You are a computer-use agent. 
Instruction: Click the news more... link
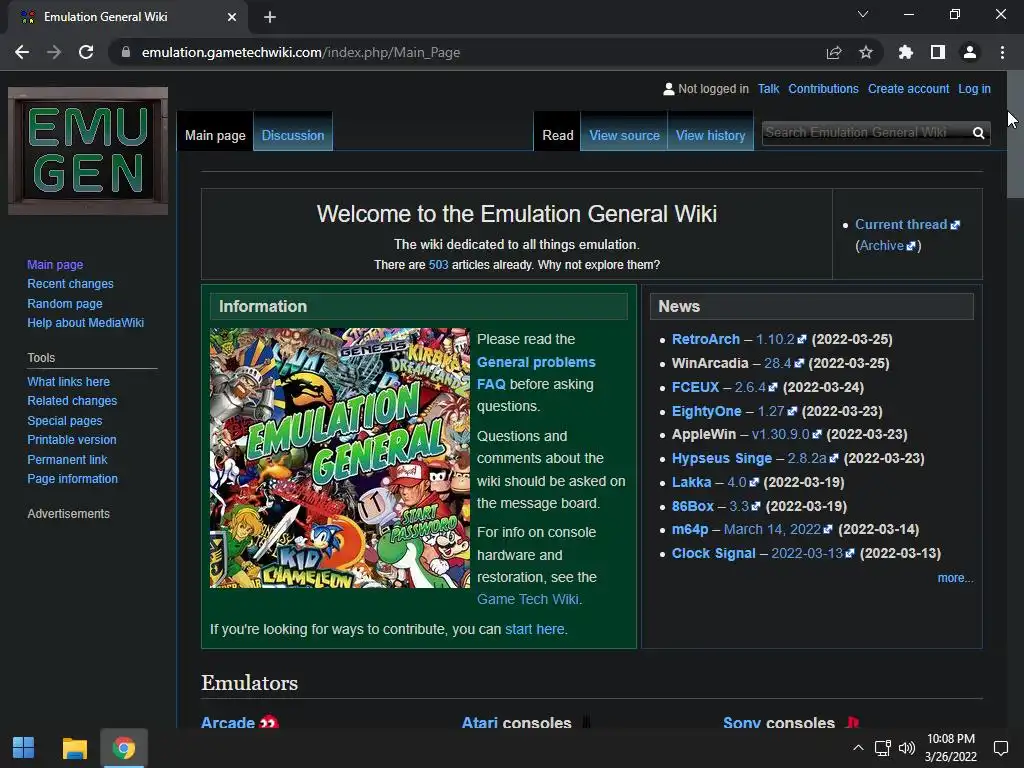point(955,578)
